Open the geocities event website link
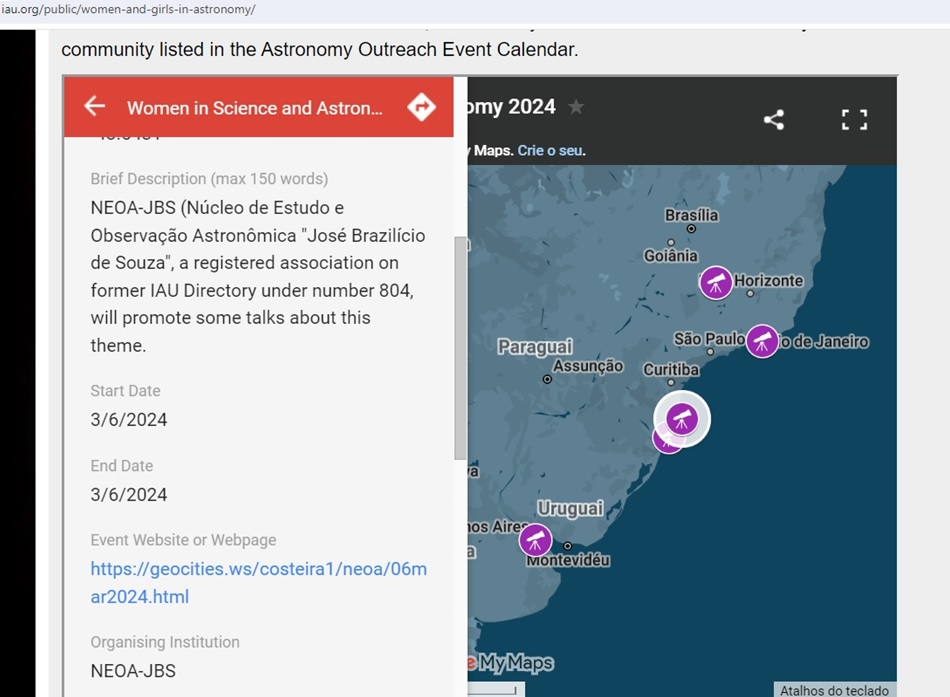The width and height of the screenshot is (950, 697). pyautogui.click(x=258, y=582)
